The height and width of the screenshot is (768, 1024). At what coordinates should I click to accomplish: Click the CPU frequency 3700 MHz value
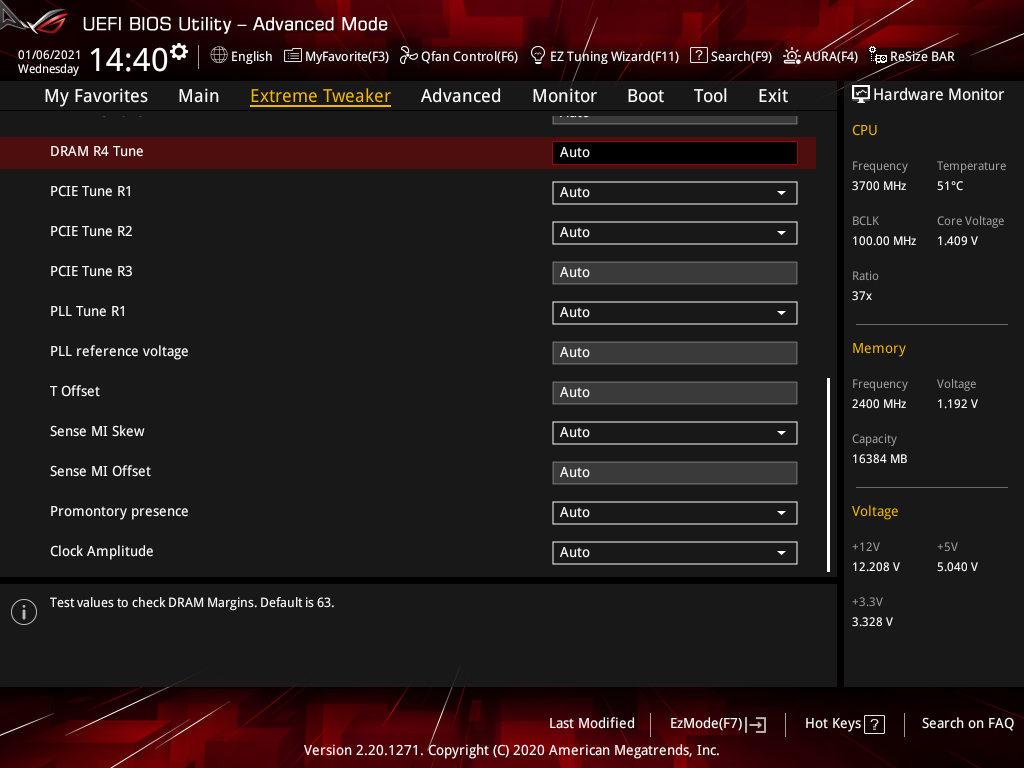(879, 186)
